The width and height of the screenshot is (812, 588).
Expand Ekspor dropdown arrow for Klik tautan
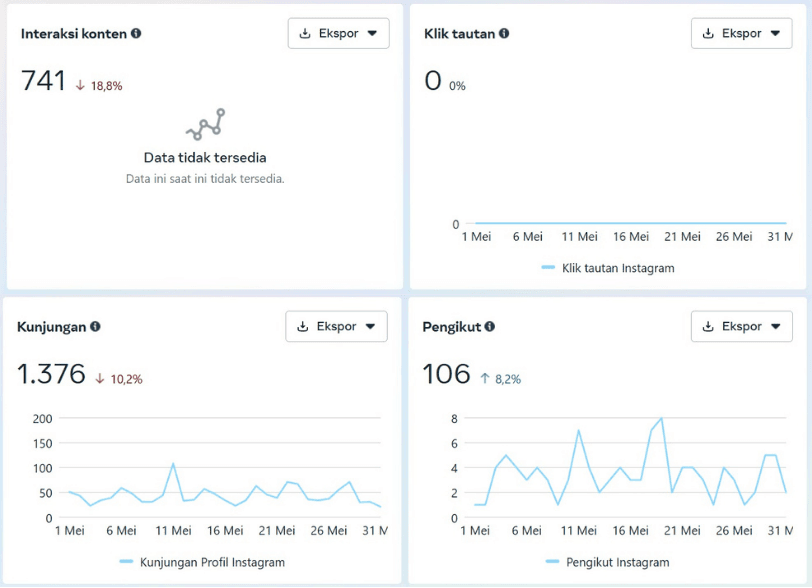click(775, 33)
